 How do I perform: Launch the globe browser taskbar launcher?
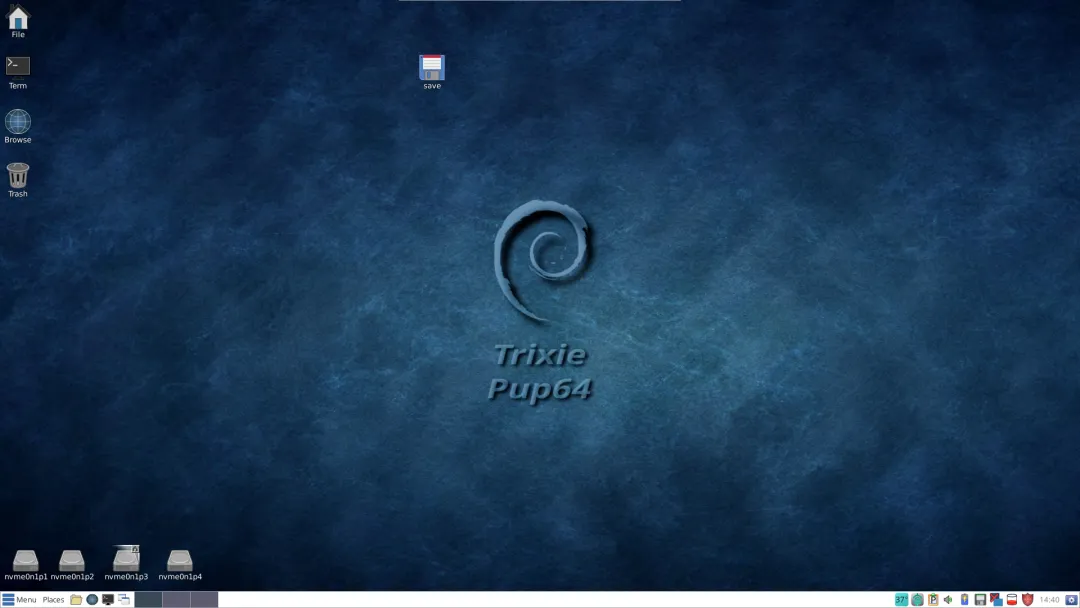coord(92,600)
